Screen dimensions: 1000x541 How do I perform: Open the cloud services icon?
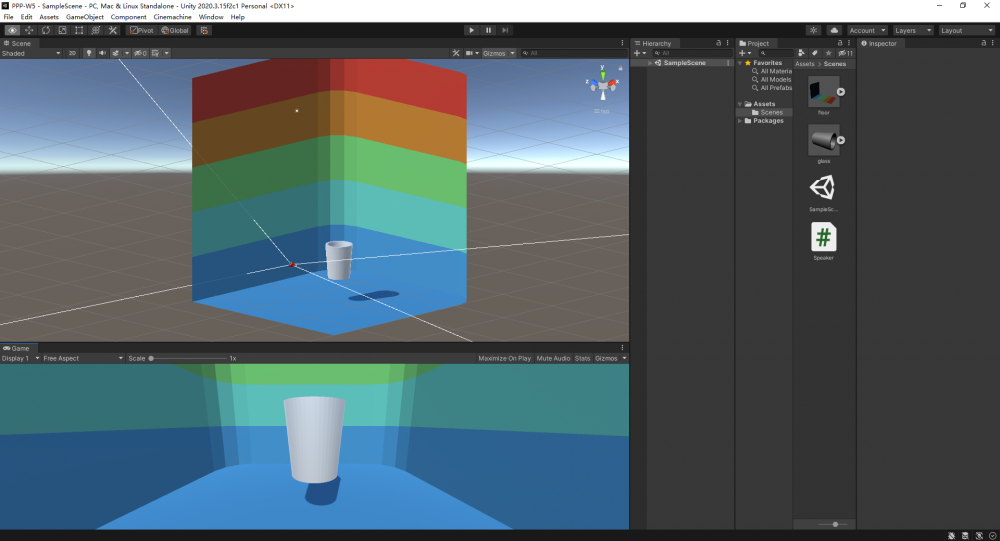point(834,30)
